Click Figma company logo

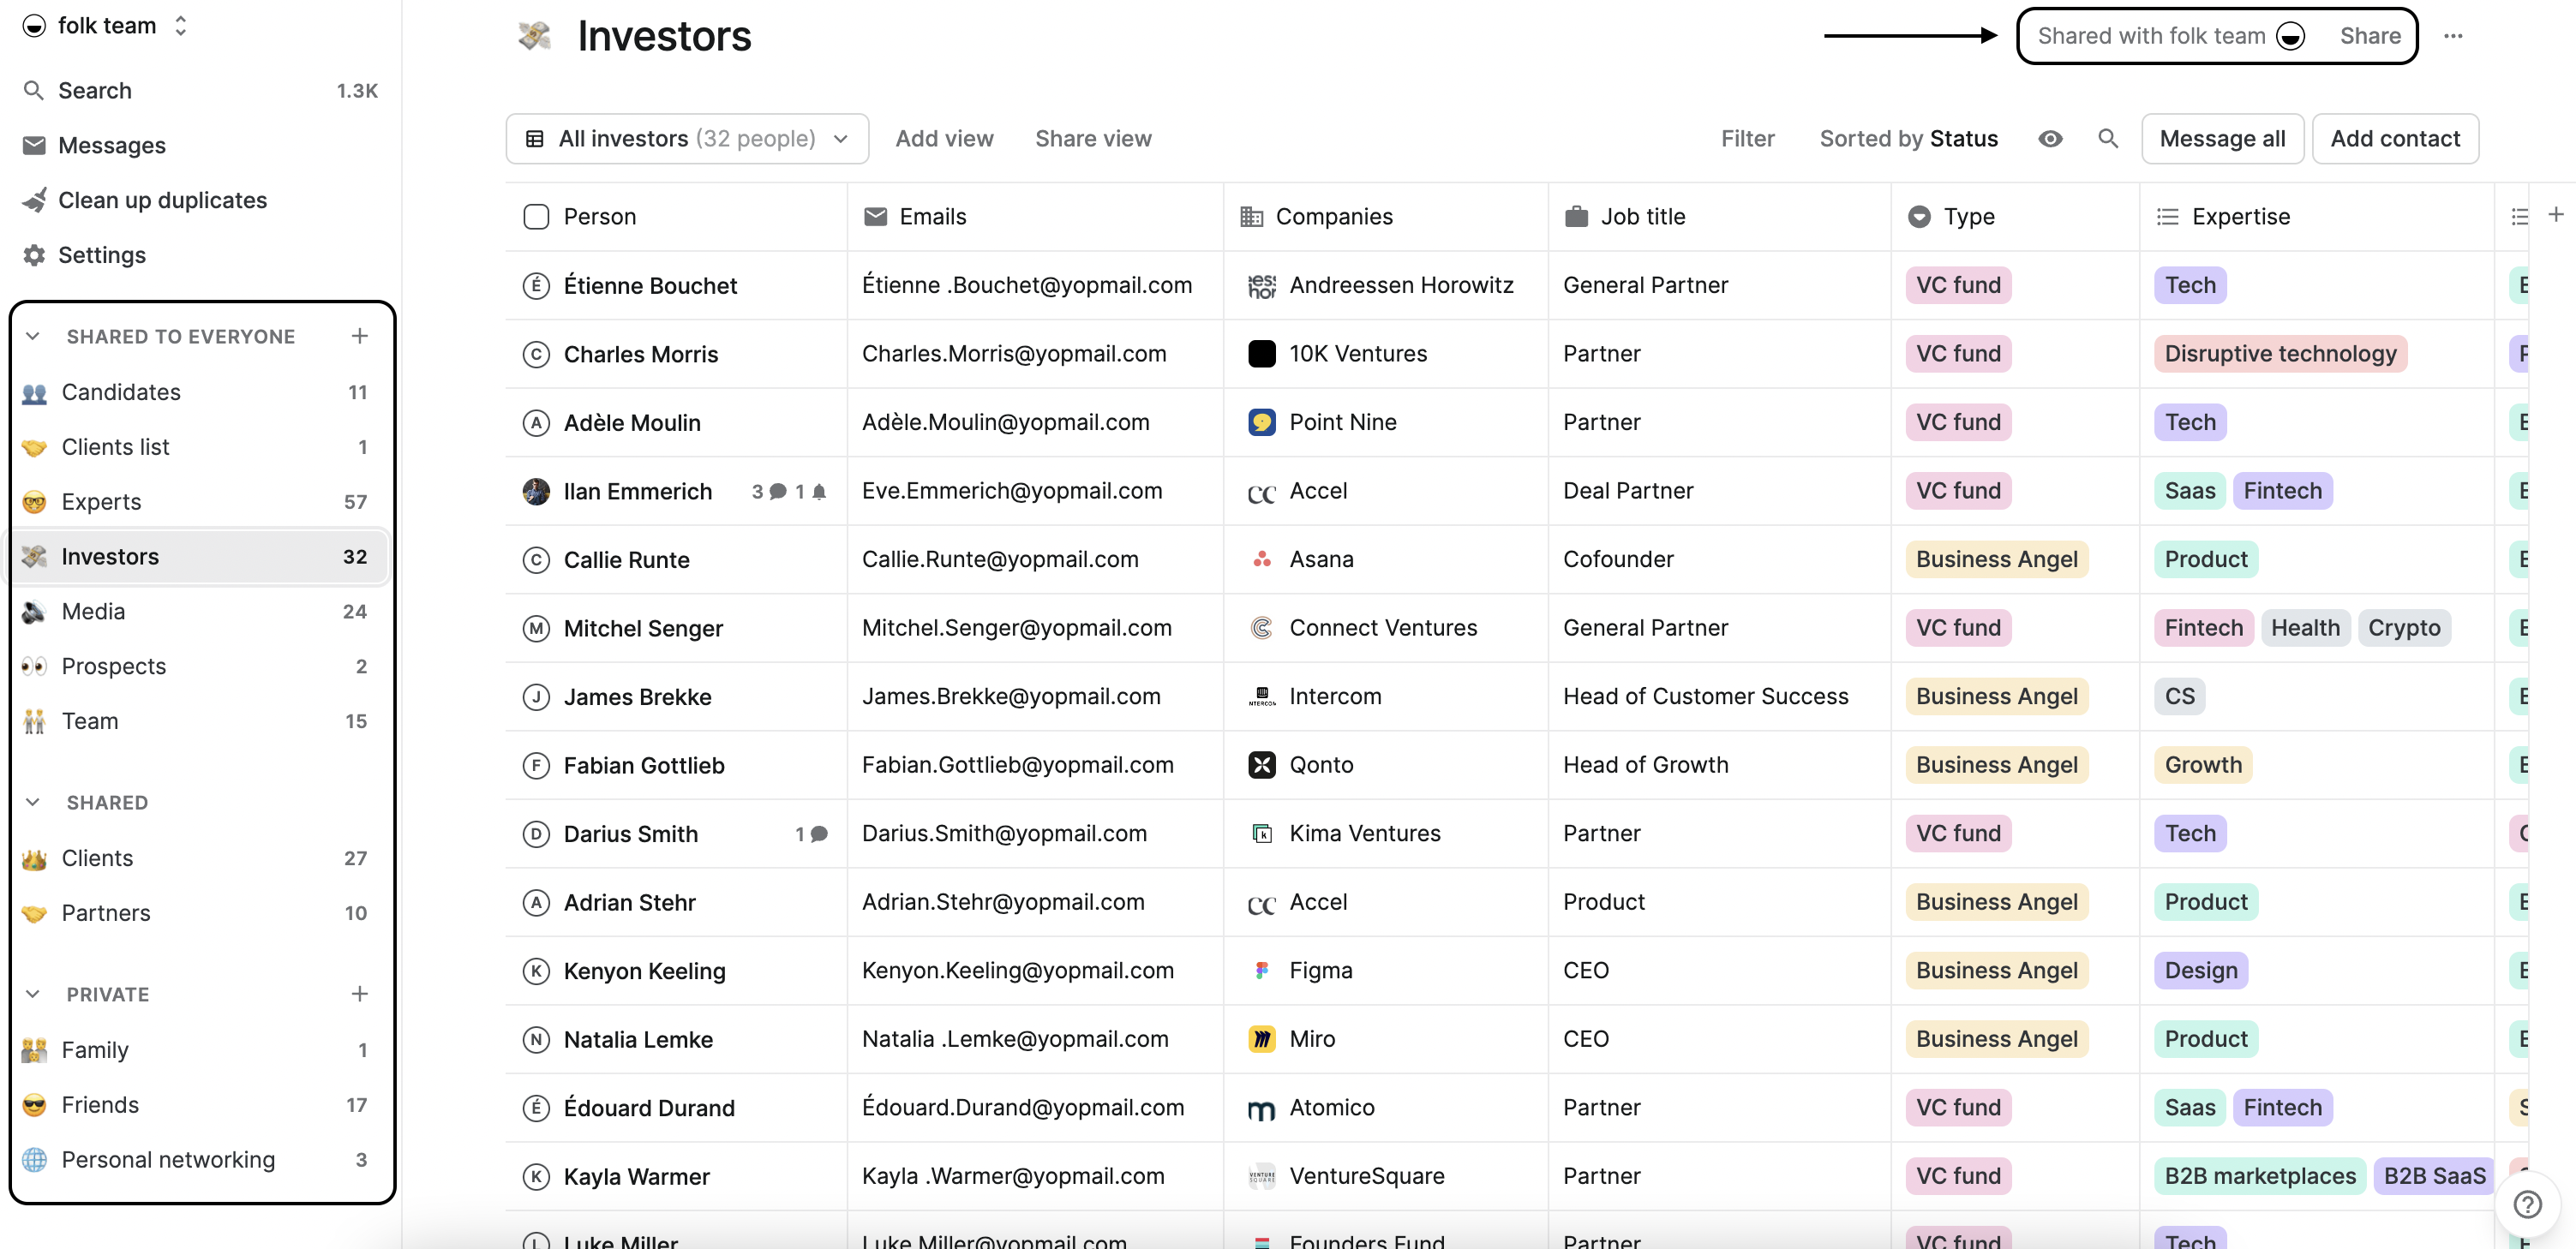[x=1262, y=970]
